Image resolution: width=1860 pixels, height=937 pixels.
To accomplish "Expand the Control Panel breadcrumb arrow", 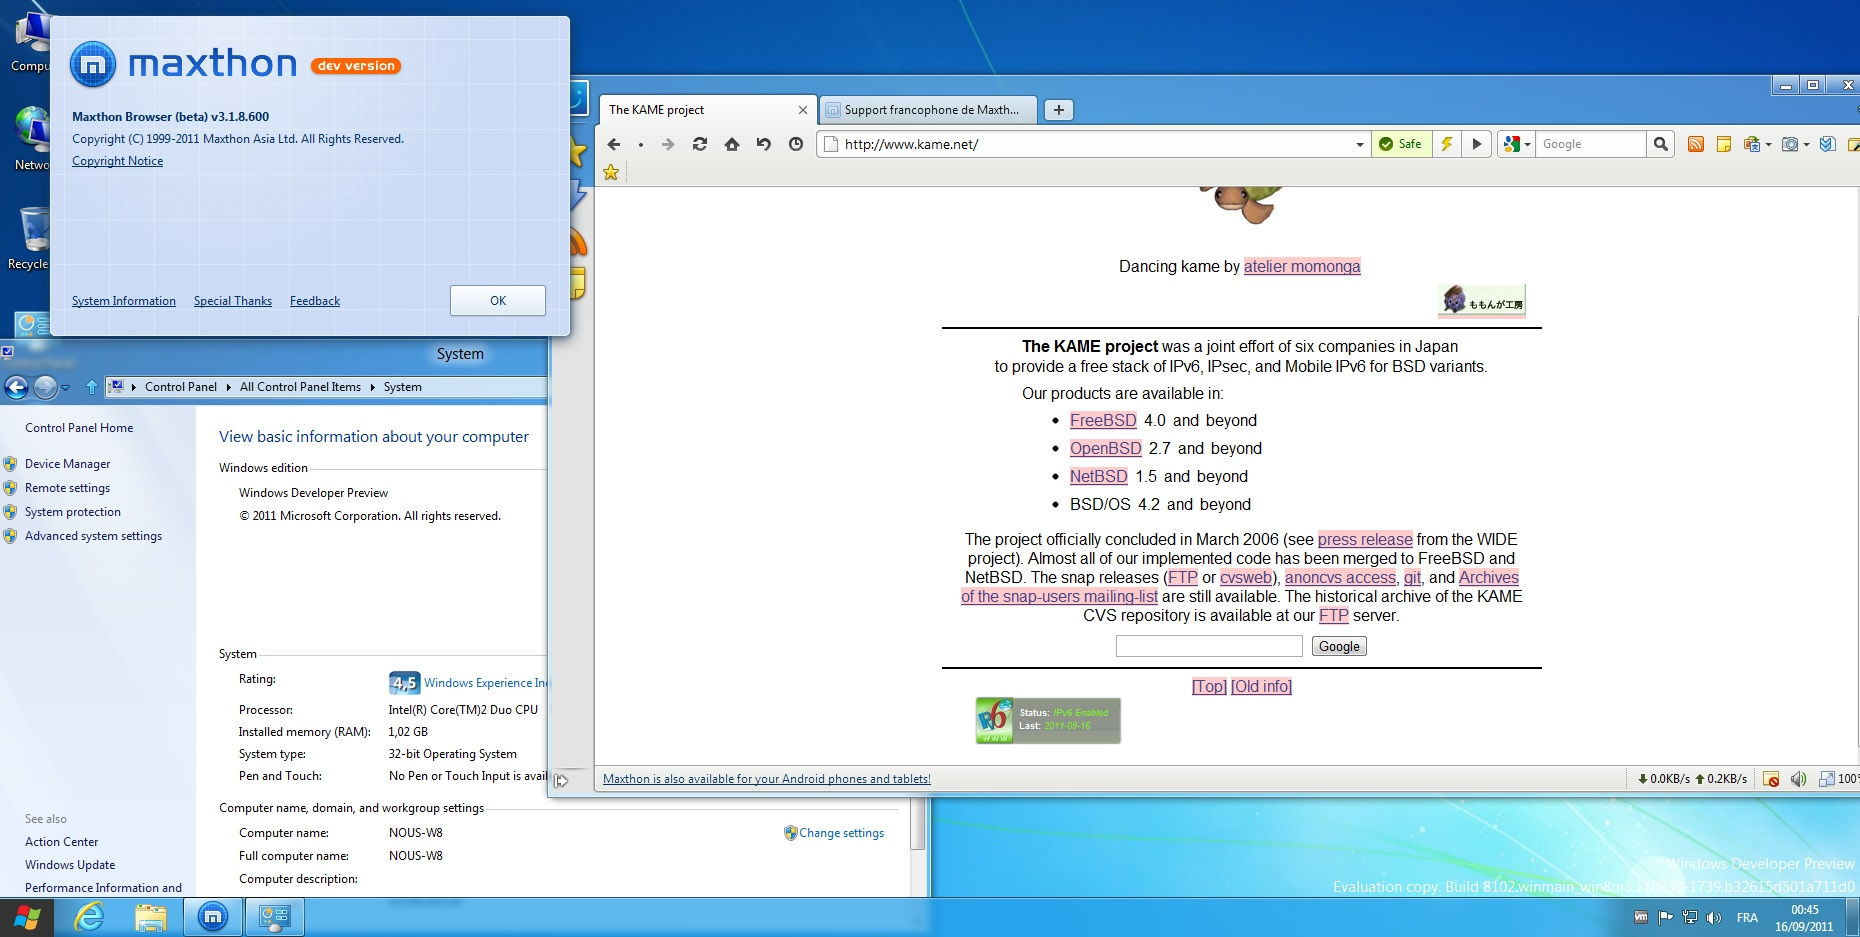I will (229, 387).
